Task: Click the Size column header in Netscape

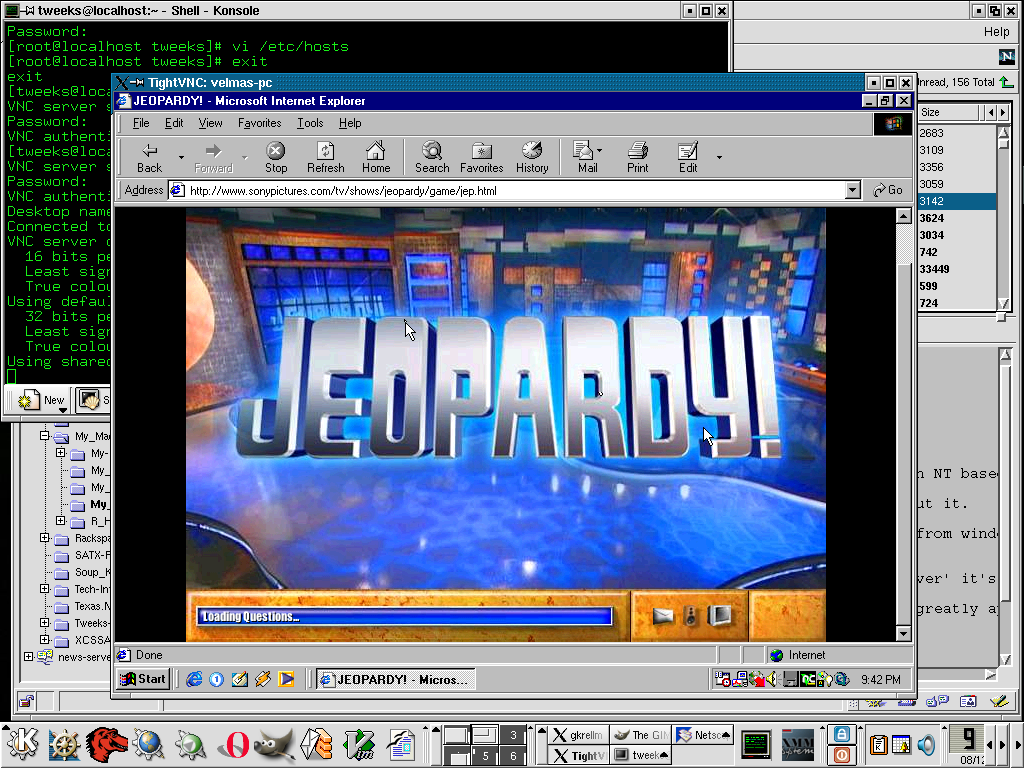Action: coord(949,112)
